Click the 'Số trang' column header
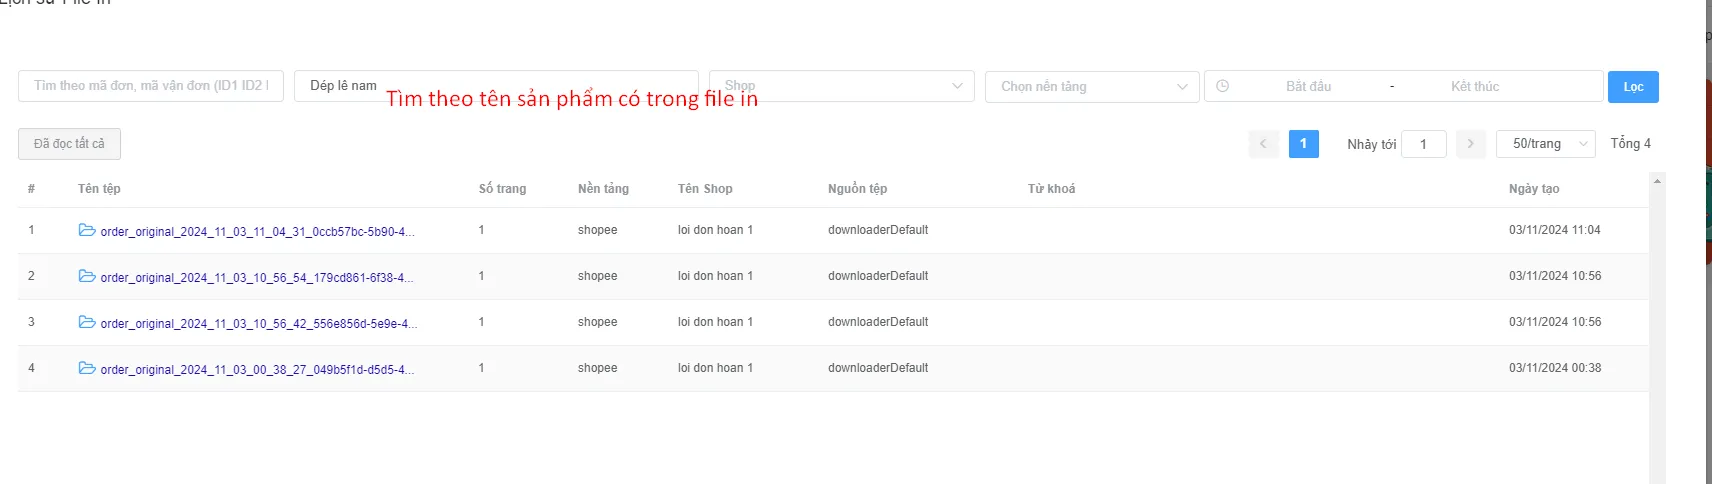The image size is (1712, 484). click(x=502, y=189)
